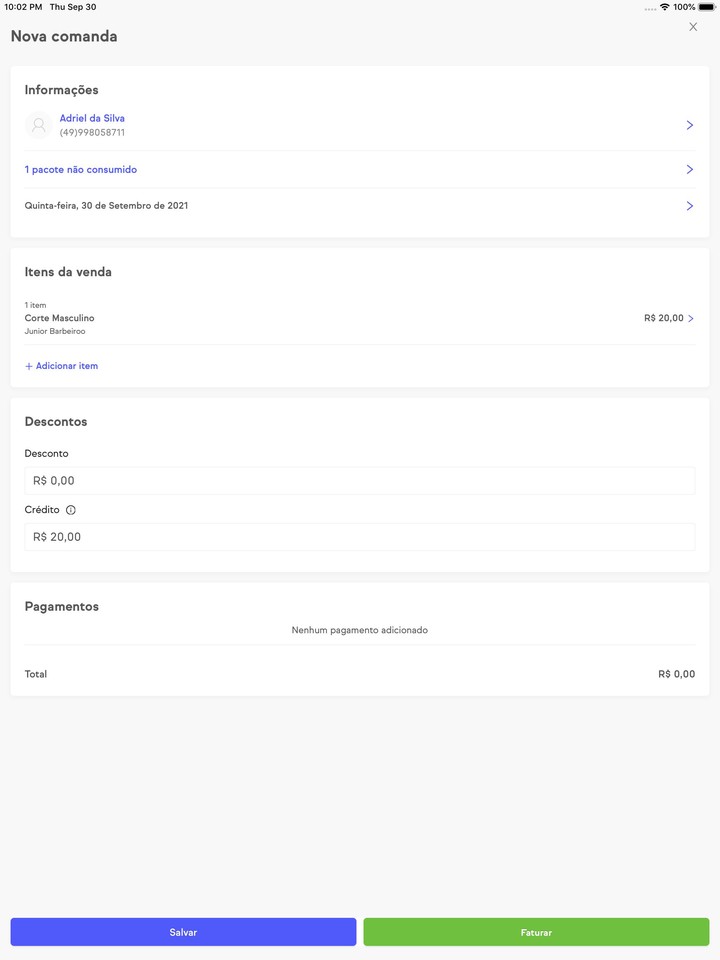Viewport: 720px width, 960px height.
Task: Expand the Adriel da Silva client details
Action: [689, 125]
